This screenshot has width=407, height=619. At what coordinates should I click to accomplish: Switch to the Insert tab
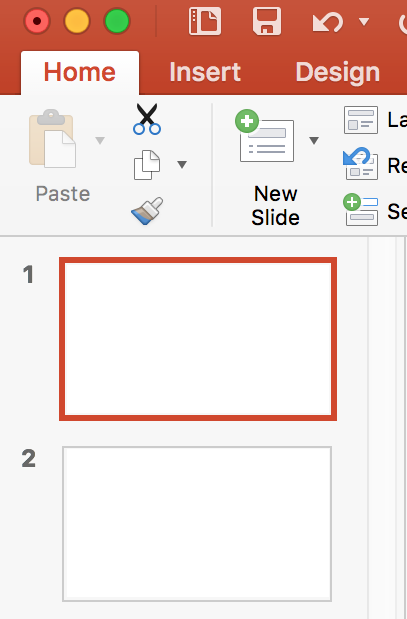[x=205, y=72]
